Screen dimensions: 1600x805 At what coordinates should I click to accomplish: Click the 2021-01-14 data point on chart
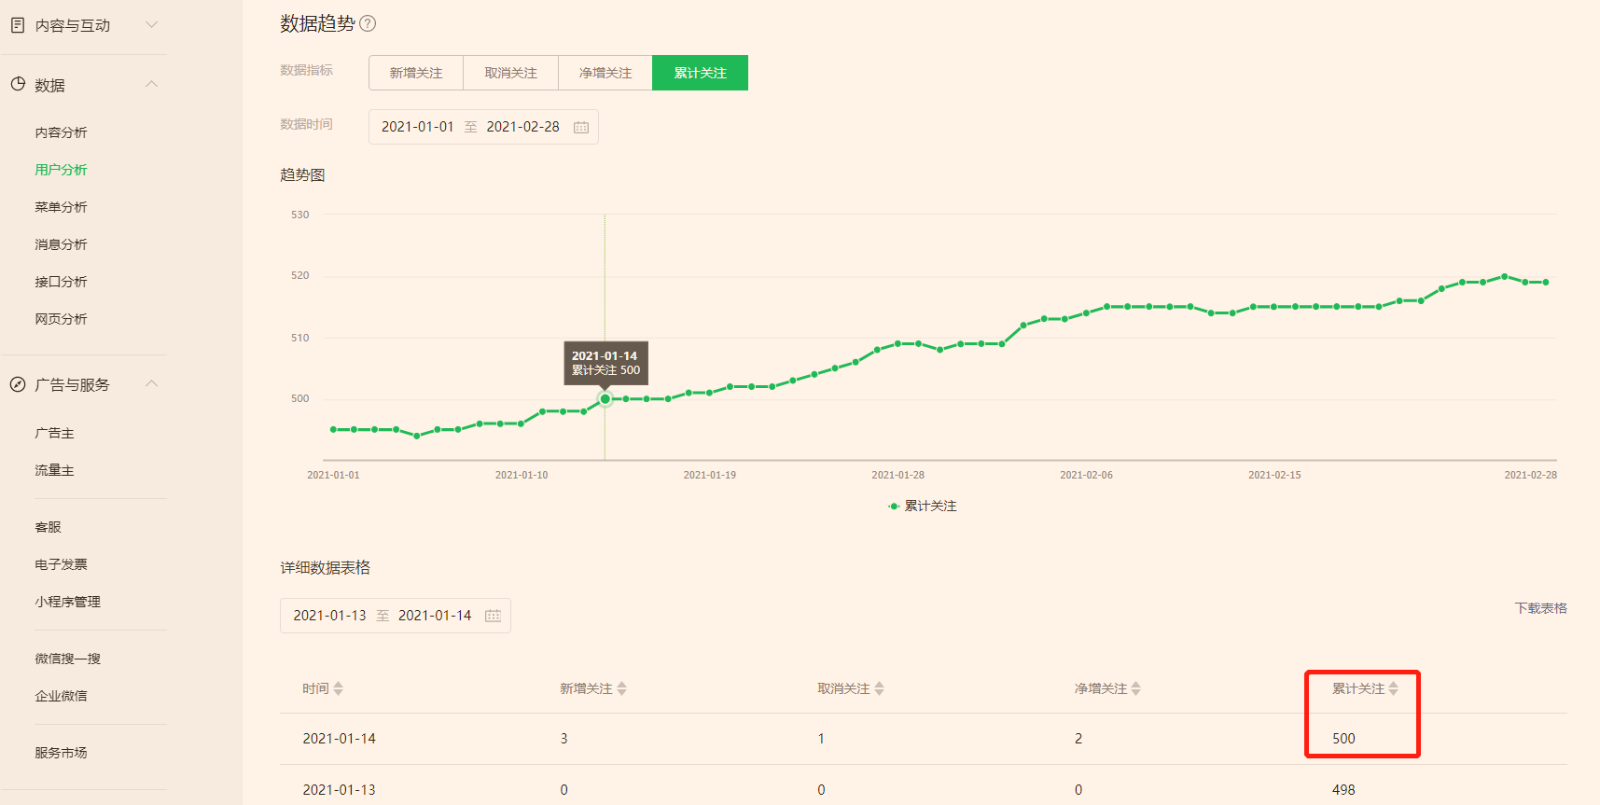[x=605, y=399]
